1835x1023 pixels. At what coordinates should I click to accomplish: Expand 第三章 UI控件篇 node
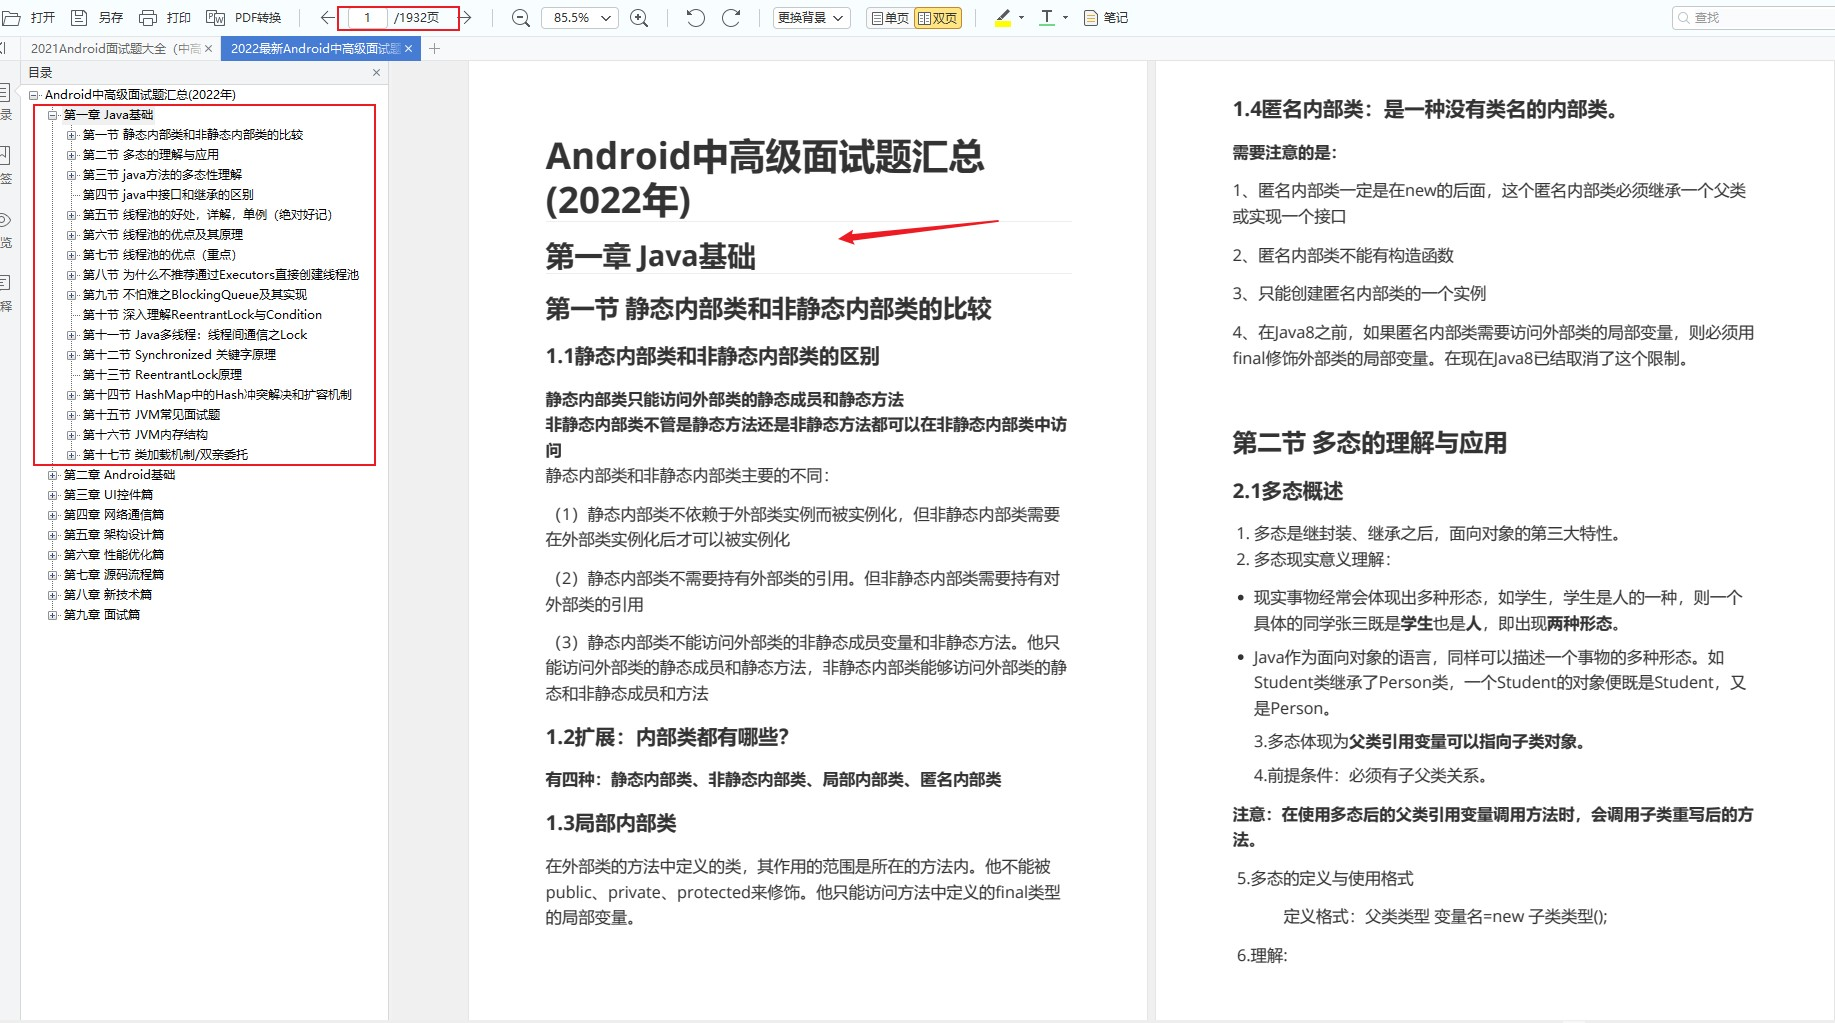pyautogui.click(x=53, y=495)
